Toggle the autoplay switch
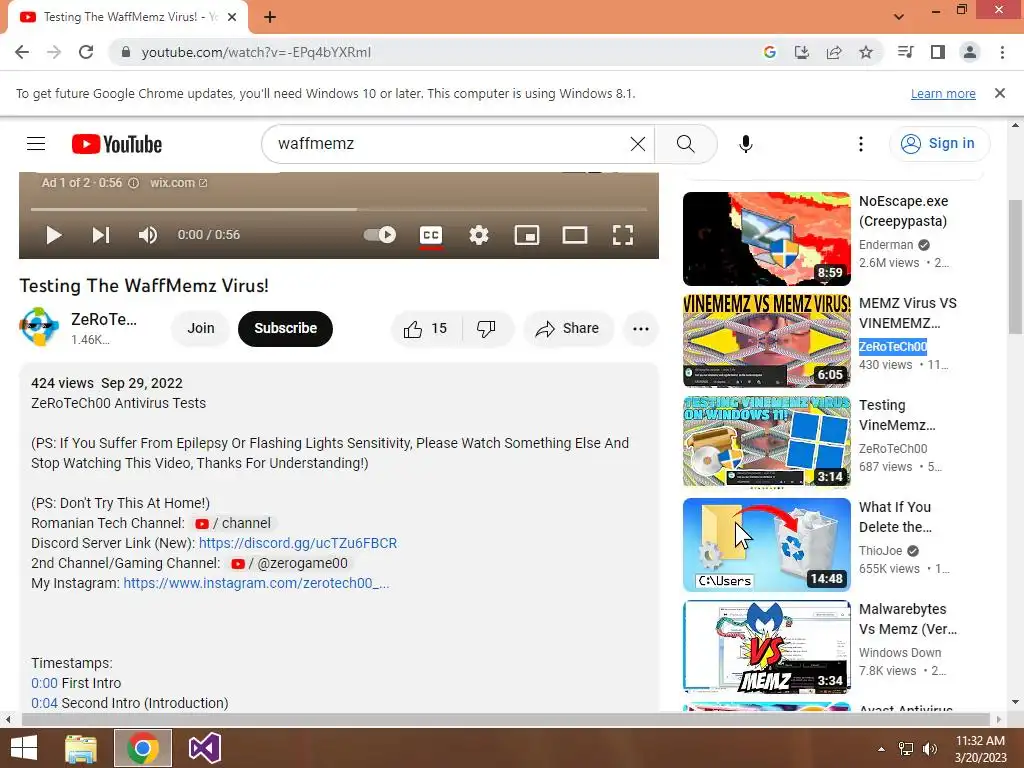 point(380,234)
